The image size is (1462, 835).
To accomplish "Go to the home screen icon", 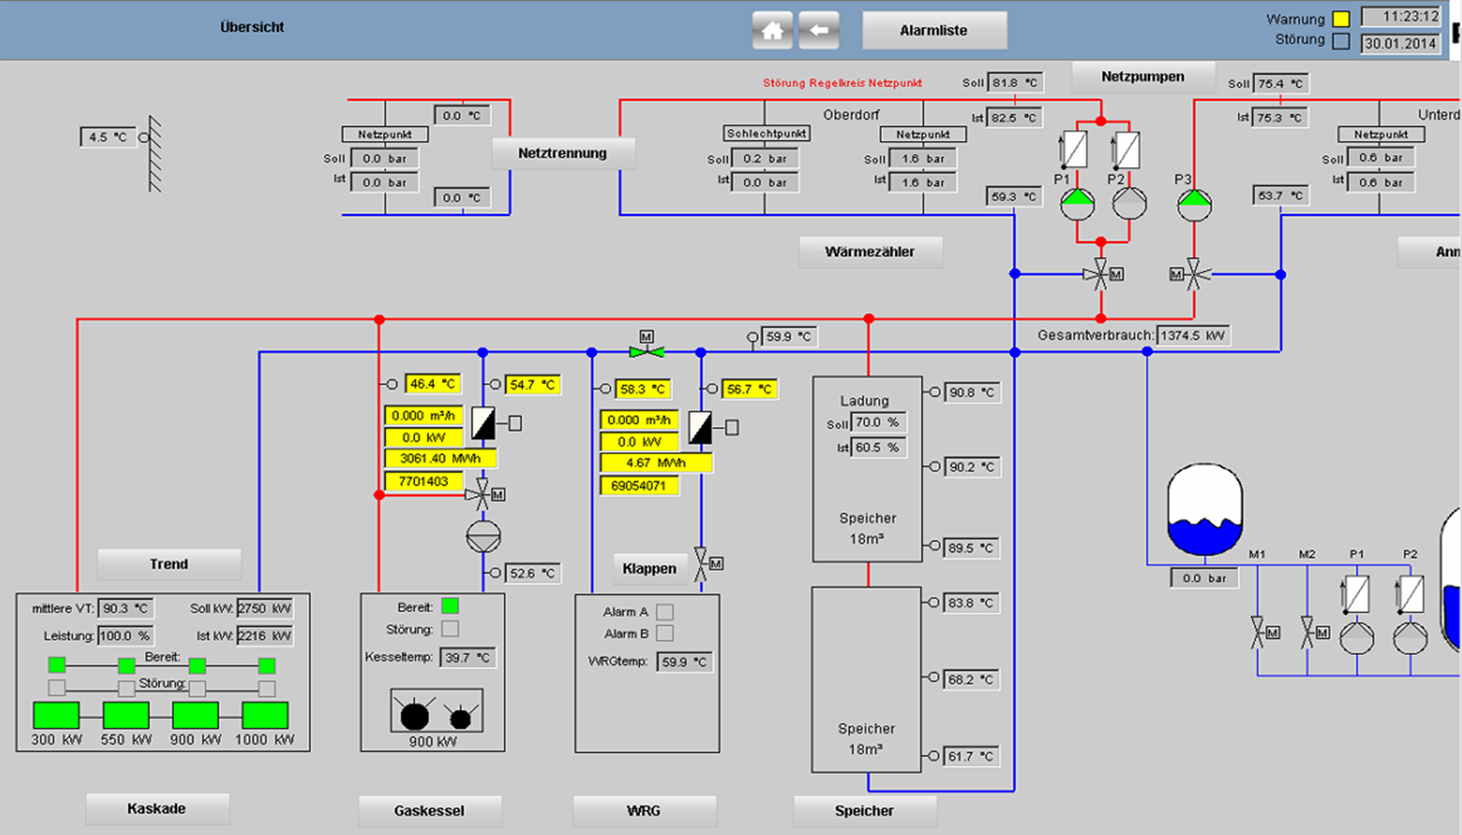I will click(x=772, y=30).
